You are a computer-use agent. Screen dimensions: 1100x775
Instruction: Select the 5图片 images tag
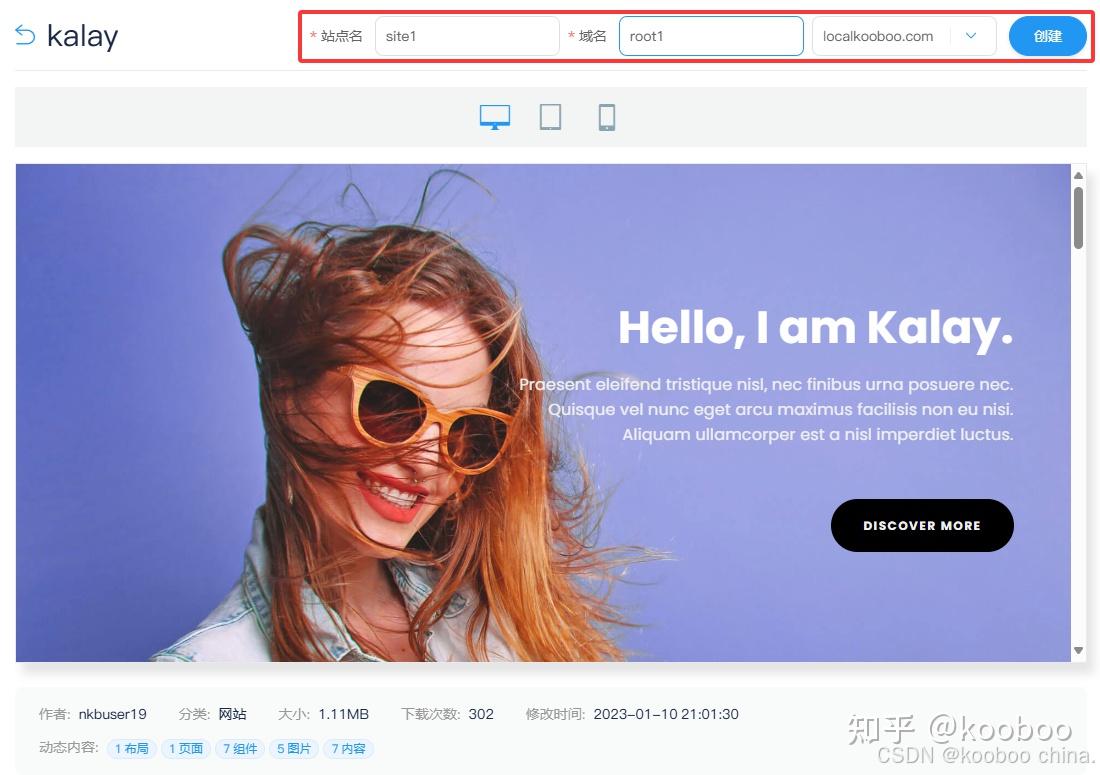[x=293, y=748]
